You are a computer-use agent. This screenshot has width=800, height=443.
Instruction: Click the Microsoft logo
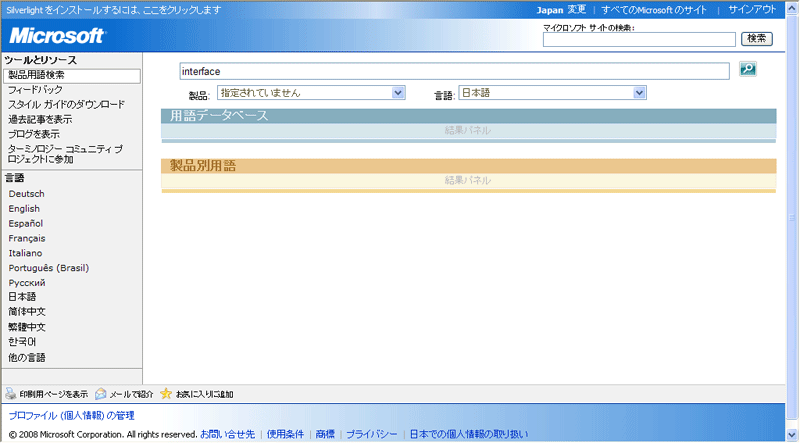(x=57, y=36)
